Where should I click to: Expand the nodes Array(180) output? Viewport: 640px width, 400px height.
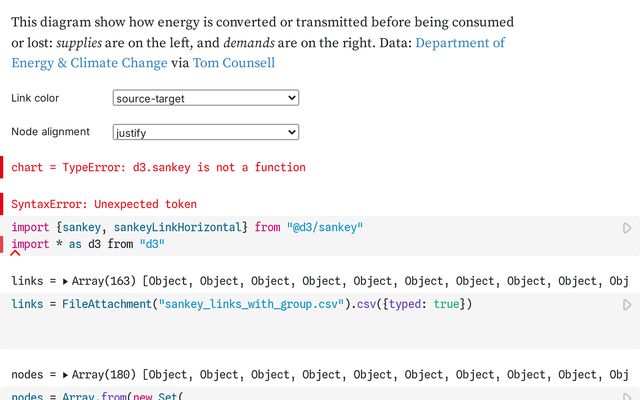click(66, 375)
